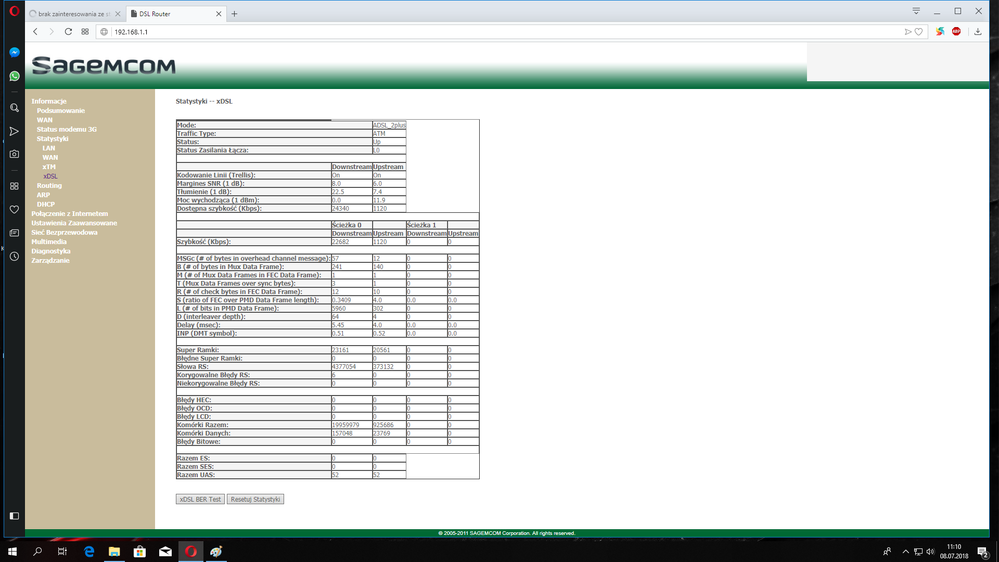Image resolution: width=999 pixels, height=562 pixels.
Task: Open the sidebar speed dial grid icon
Action: click(x=14, y=186)
